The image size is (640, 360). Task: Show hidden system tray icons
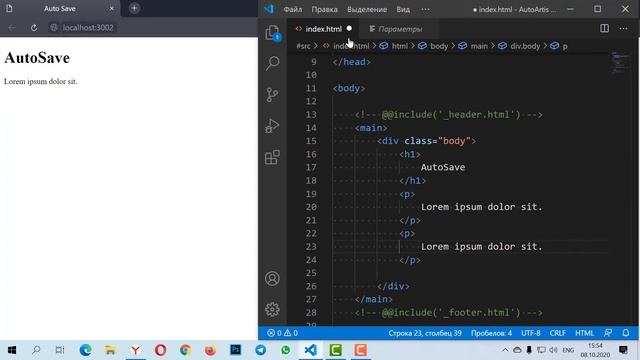(505, 350)
